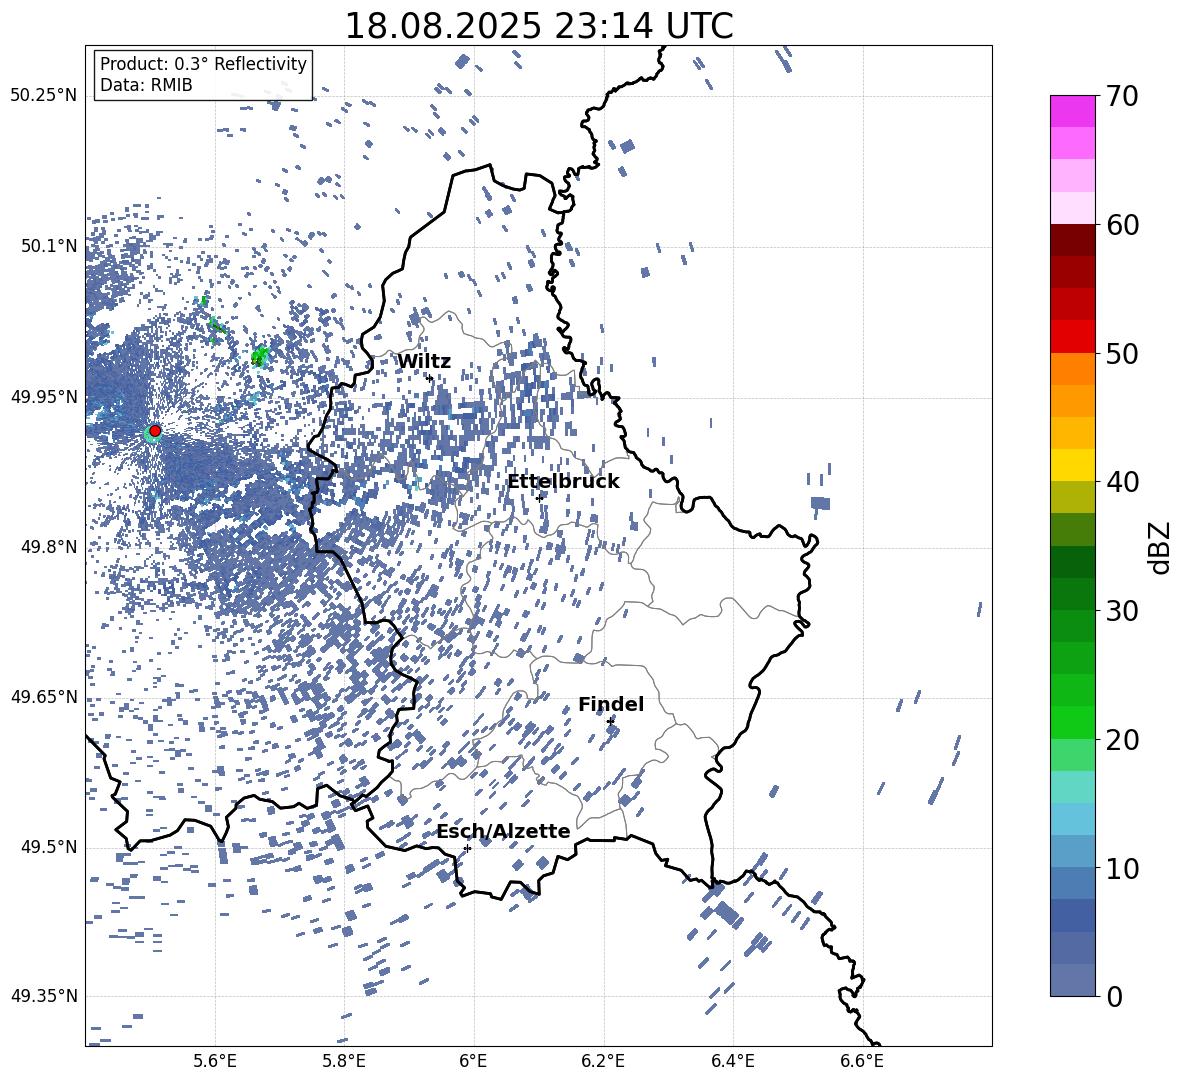
Task: Click the 6.2°E longitude label
Action: click(603, 1061)
